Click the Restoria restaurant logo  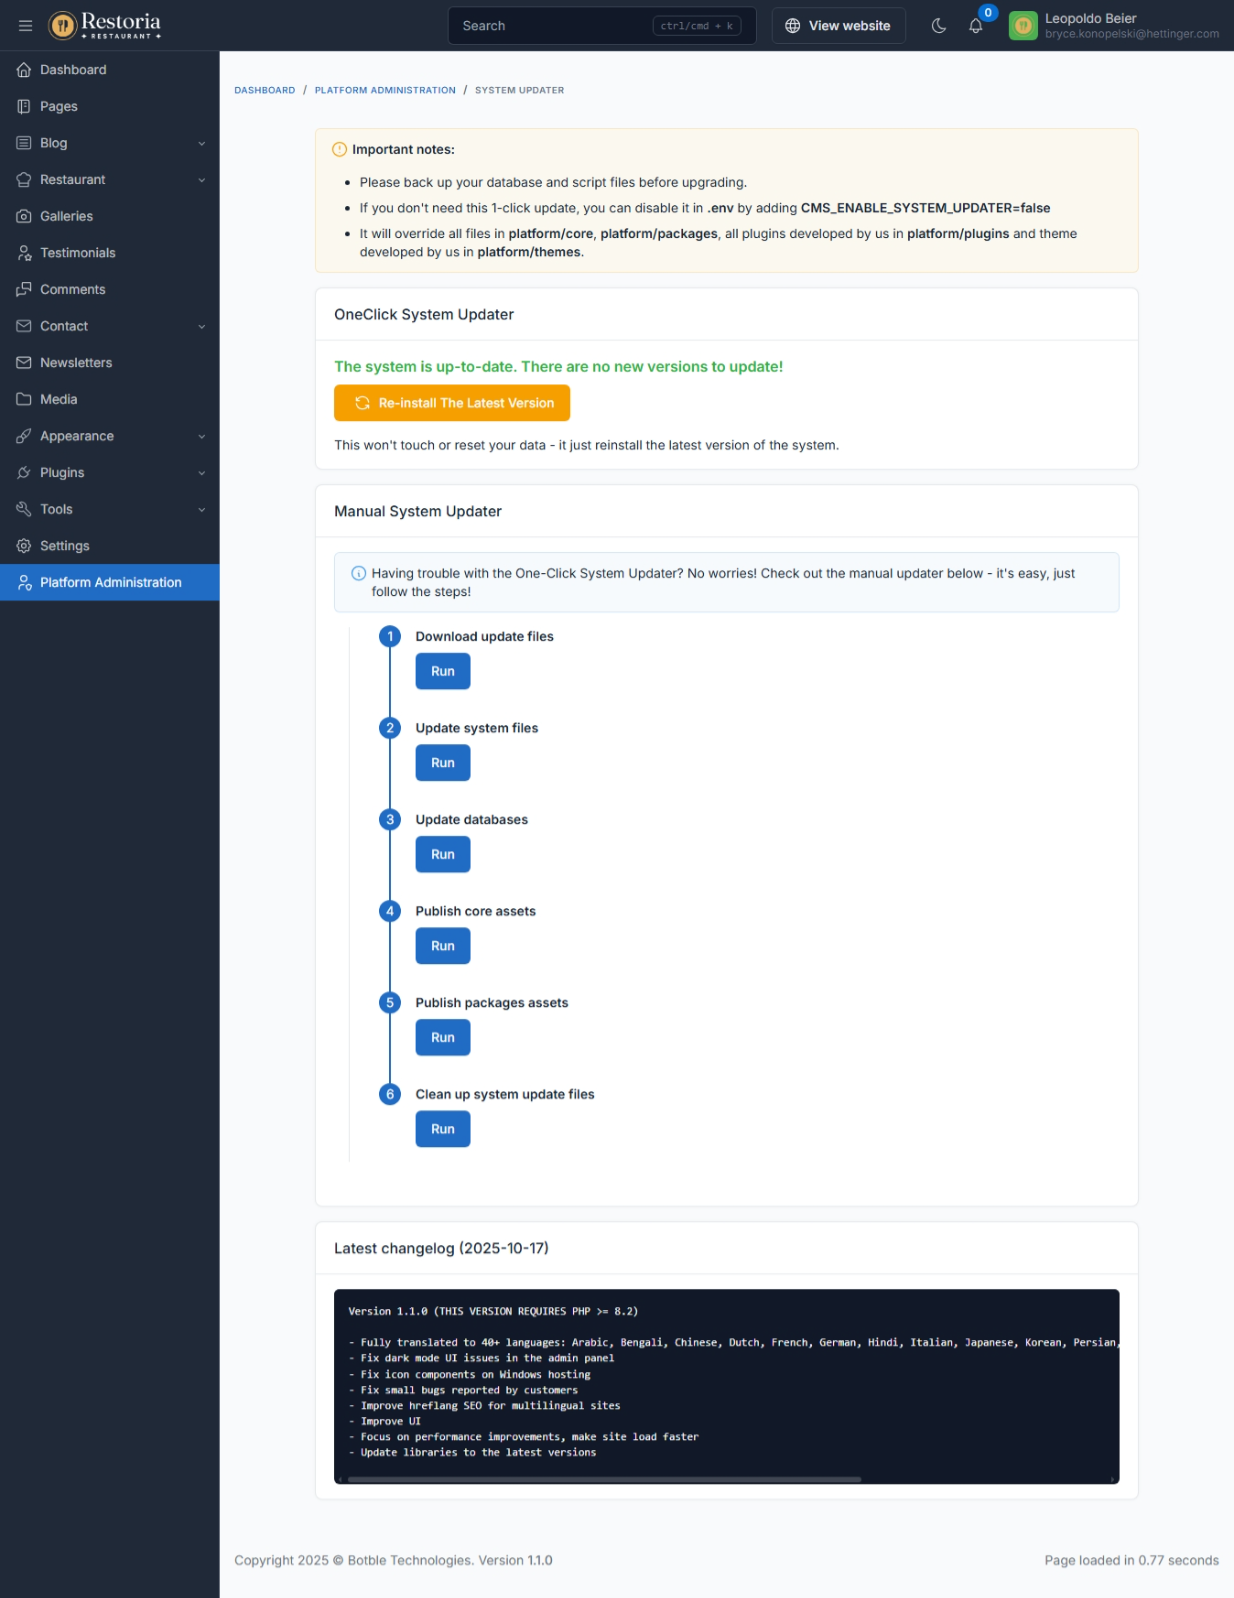pyautogui.click(x=105, y=25)
